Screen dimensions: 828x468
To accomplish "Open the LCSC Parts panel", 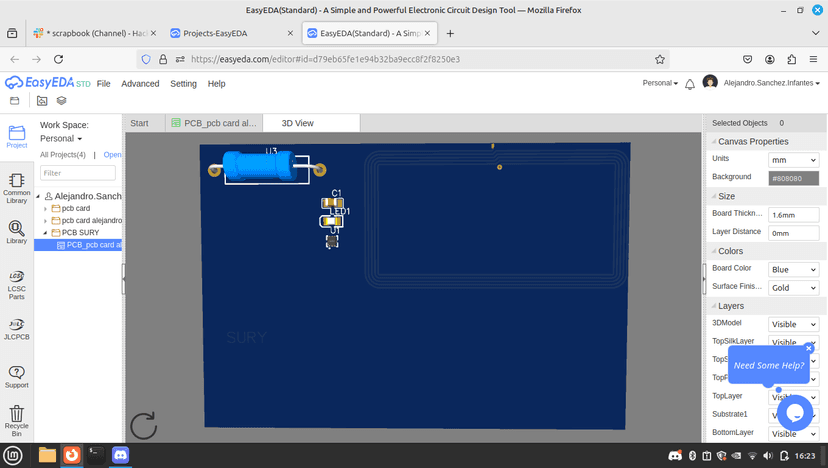I will click(16, 285).
